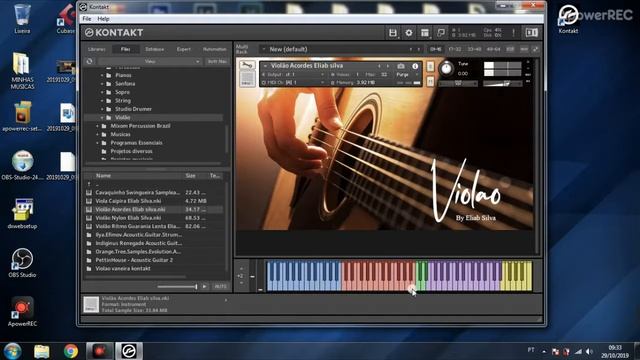This screenshot has width=640, height=360.
Task: Open MINHAS MUSICAS desktop folder
Action: pos(22,70)
